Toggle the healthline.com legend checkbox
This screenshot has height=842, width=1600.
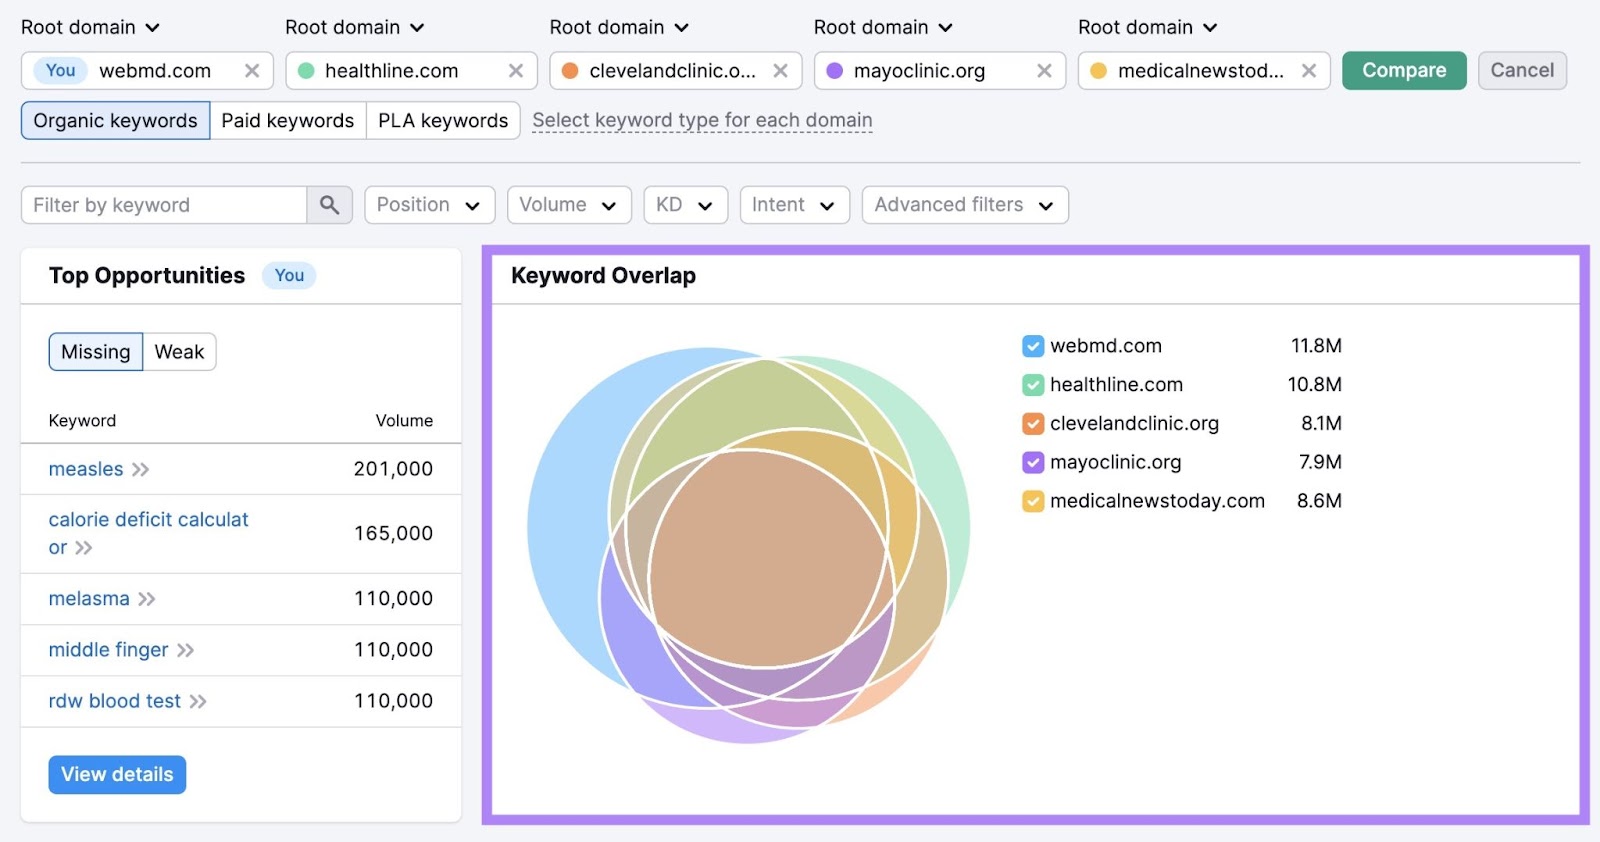pyautogui.click(x=1033, y=385)
